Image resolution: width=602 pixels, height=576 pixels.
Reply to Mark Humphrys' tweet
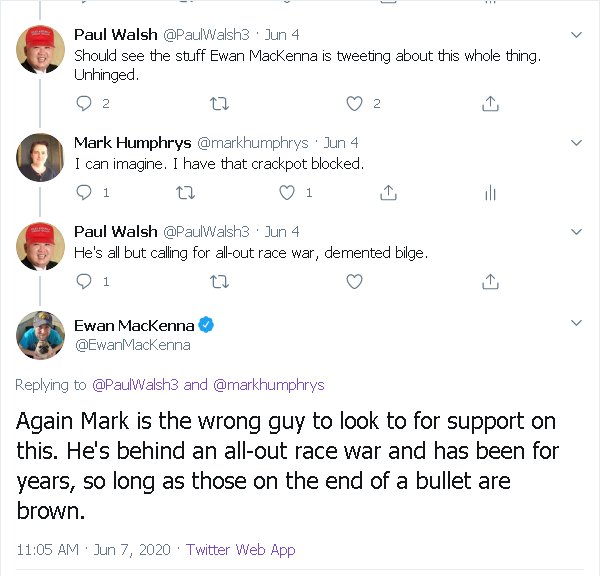pos(84,192)
